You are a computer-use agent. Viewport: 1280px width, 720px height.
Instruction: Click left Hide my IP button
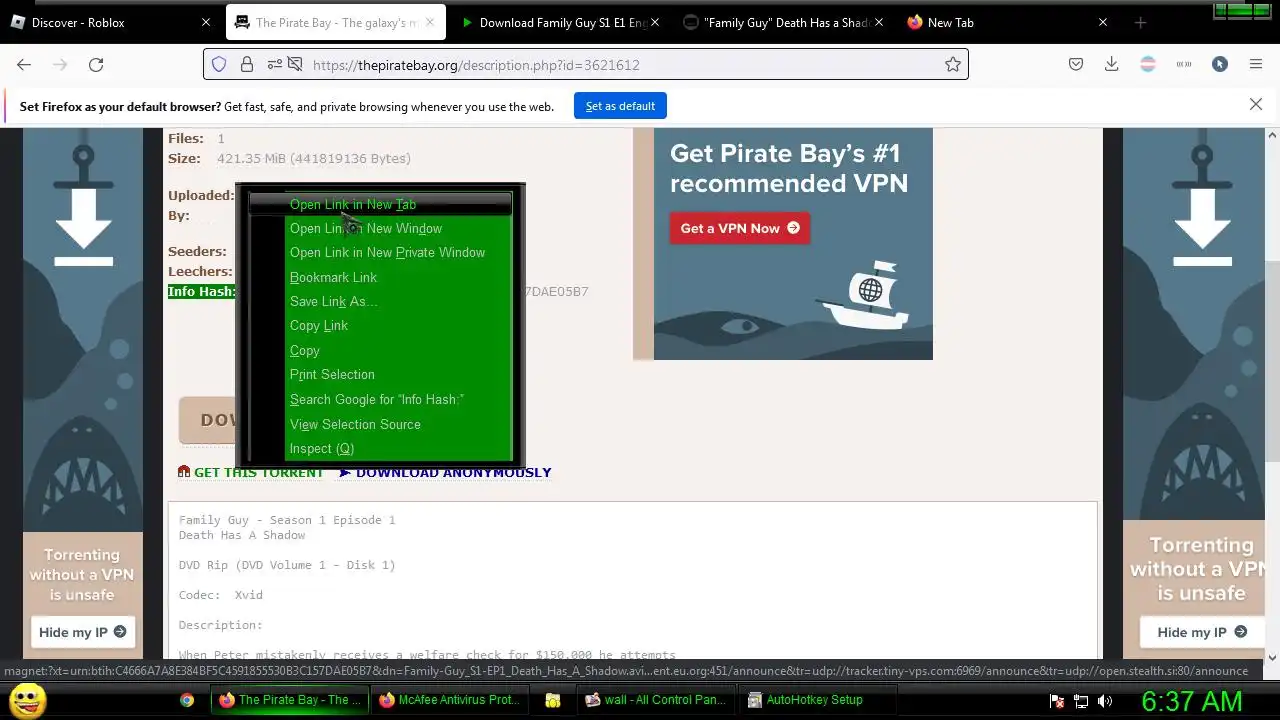click(82, 632)
